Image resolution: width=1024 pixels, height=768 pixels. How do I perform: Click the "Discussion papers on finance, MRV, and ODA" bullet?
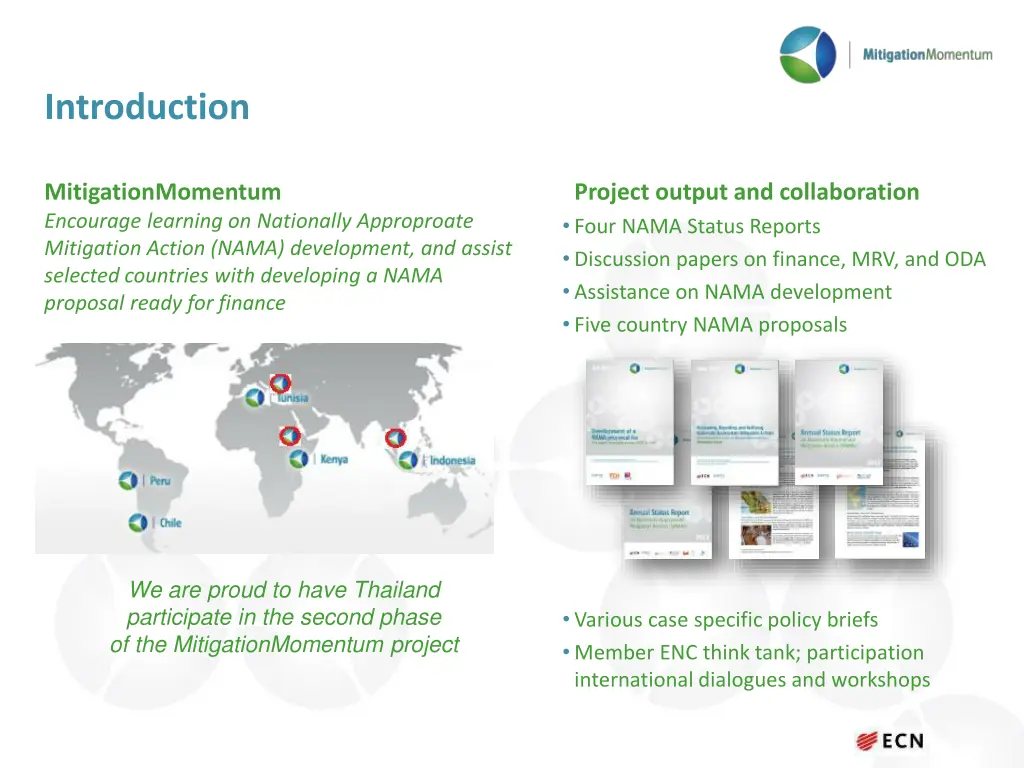click(774, 259)
